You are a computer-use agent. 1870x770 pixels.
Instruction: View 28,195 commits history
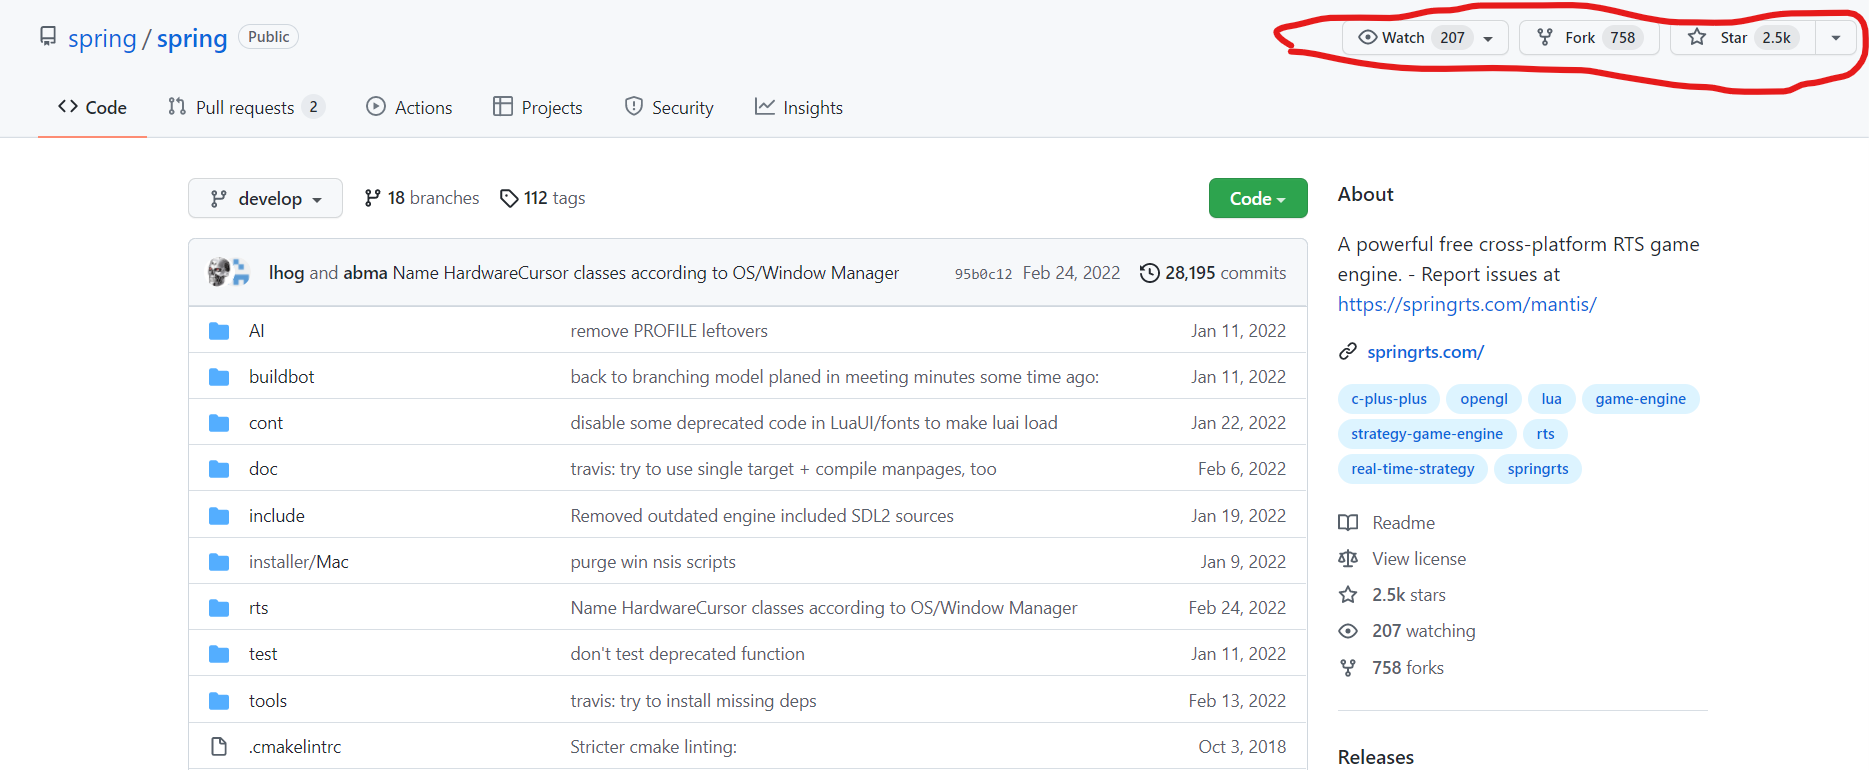1213,273
